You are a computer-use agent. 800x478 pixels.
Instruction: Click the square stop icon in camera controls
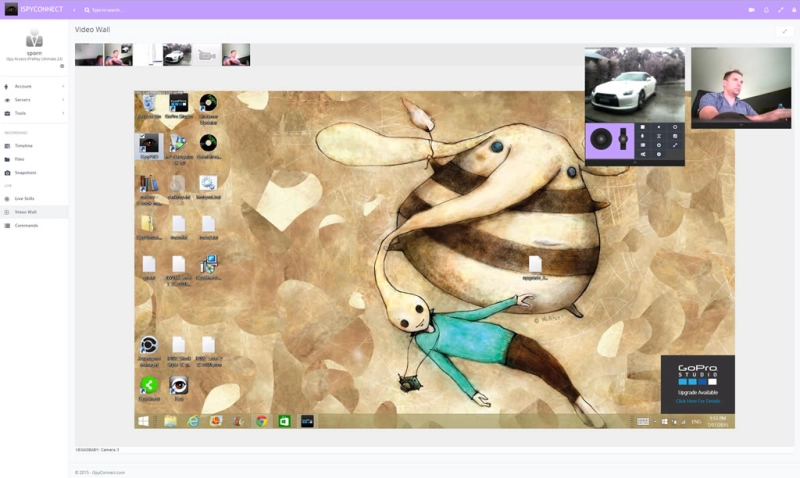pyautogui.click(x=642, y=127)
